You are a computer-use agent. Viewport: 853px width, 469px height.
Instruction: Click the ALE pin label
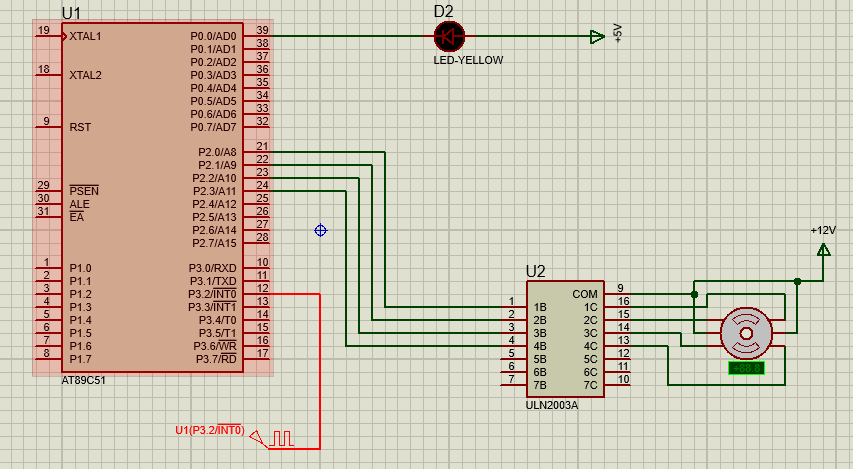point(79,205)
